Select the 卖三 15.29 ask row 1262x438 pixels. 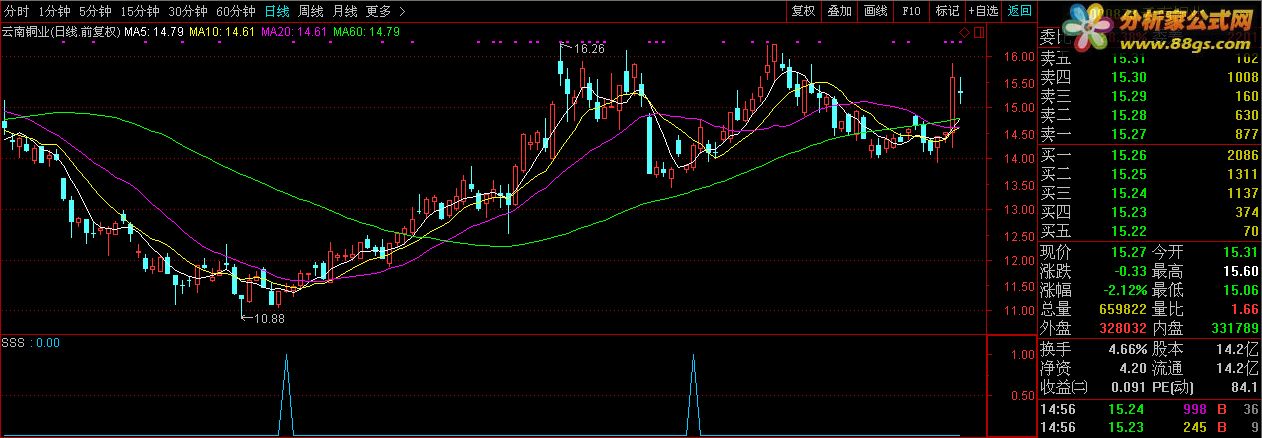1148,96
